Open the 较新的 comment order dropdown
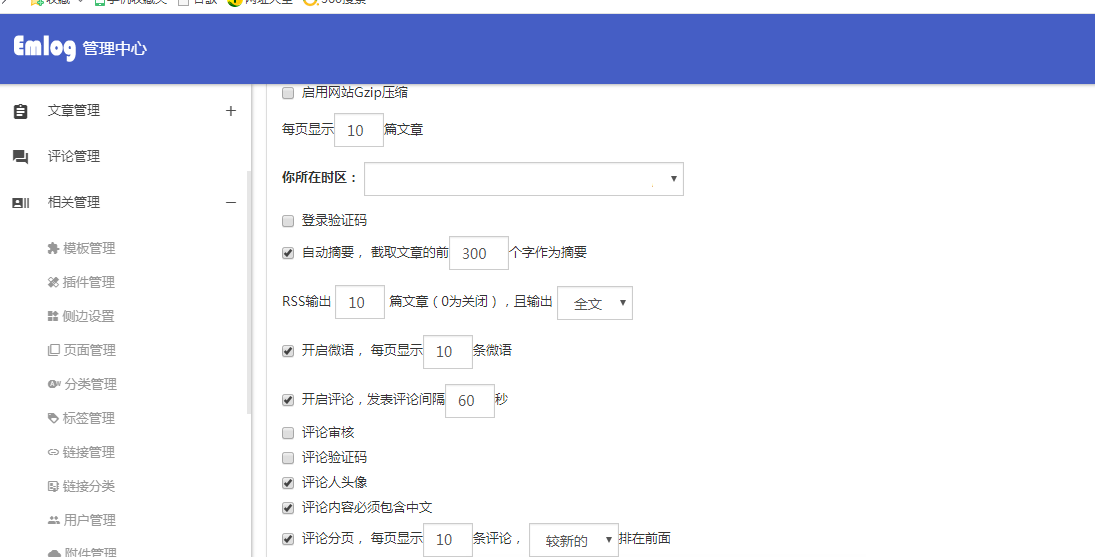 coord(574,540)
